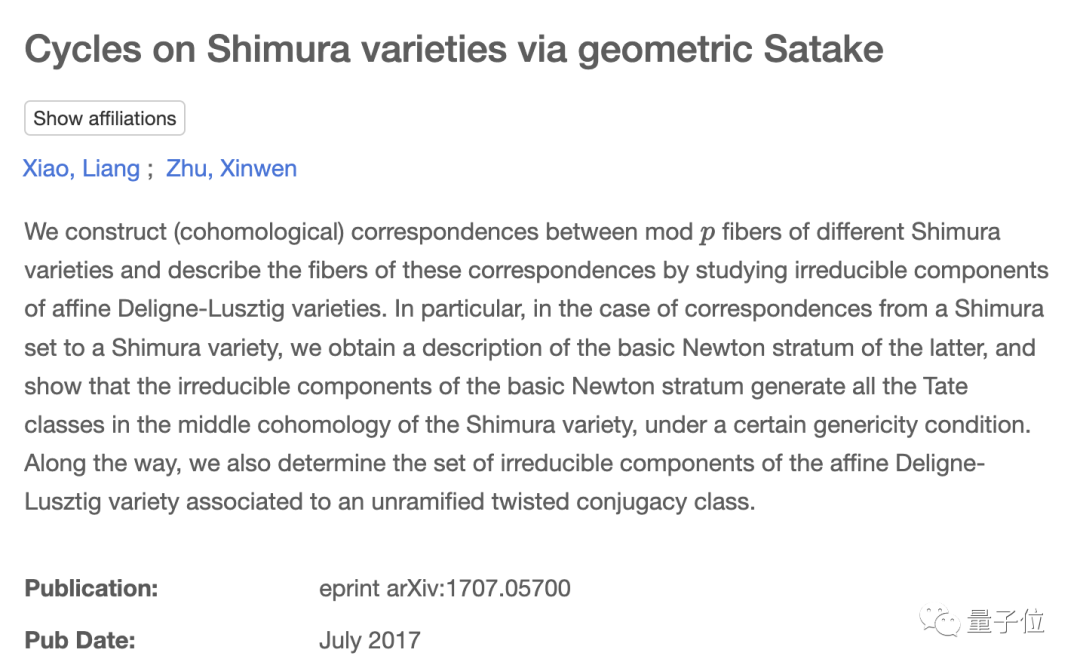Click the WeChat logo watermark icon

pos(942,621)
